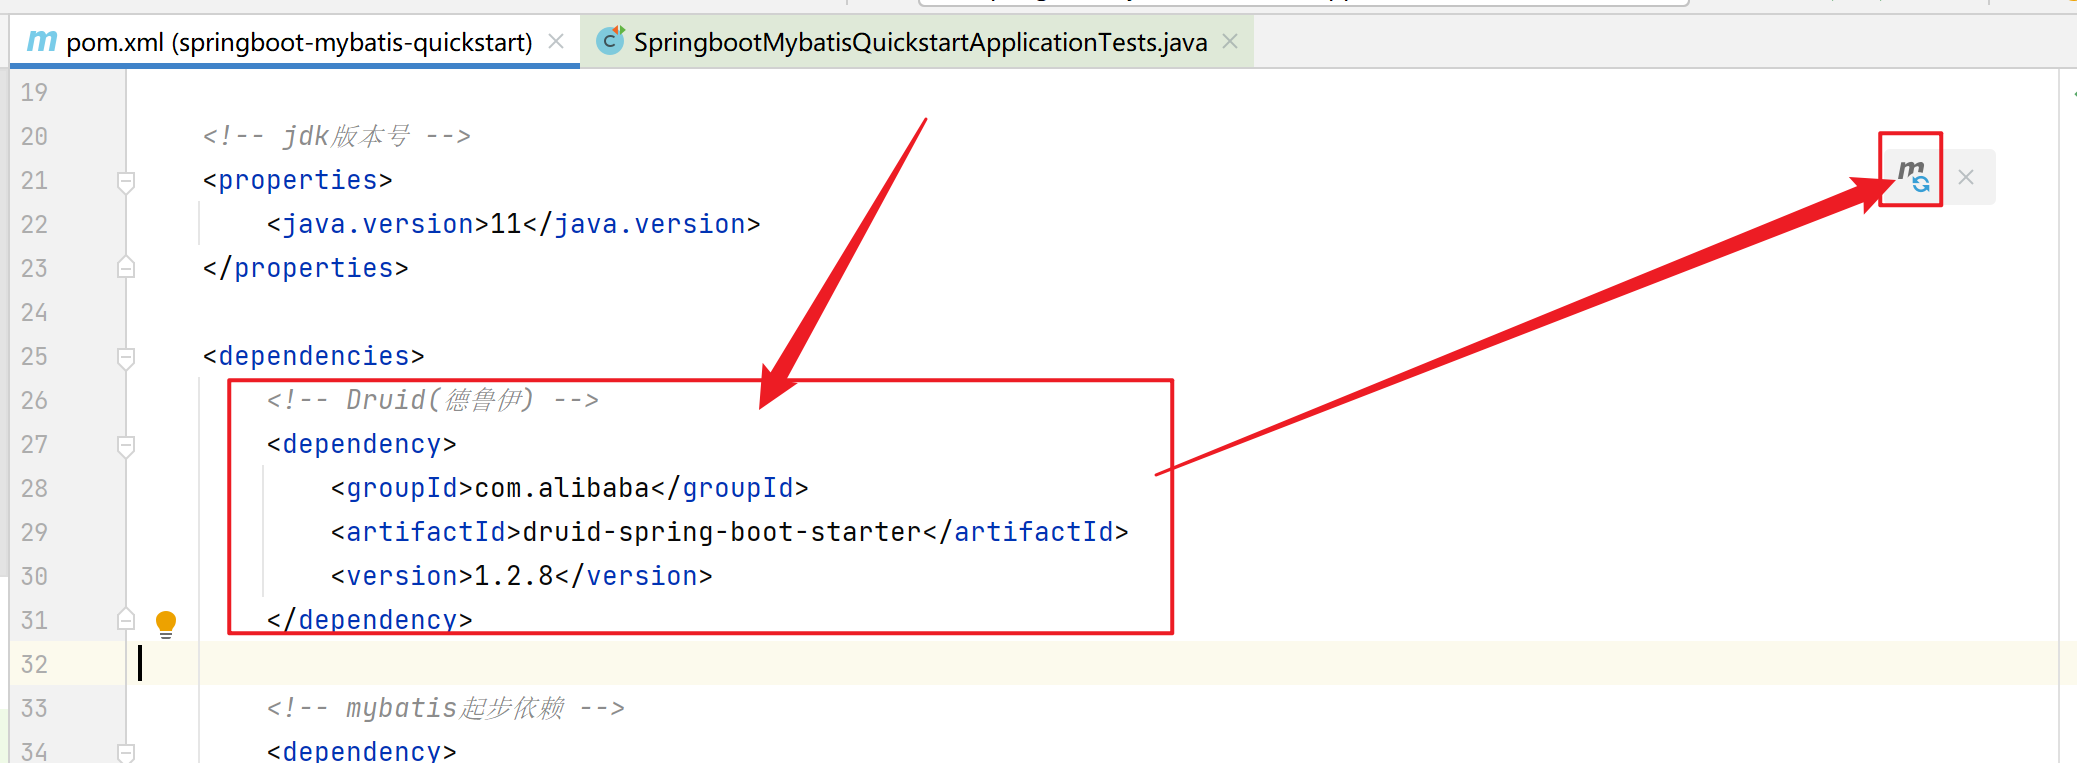Collapse the dependencies block at line 25
This screenshot has height=763, width=2077.
click(126, 357)
